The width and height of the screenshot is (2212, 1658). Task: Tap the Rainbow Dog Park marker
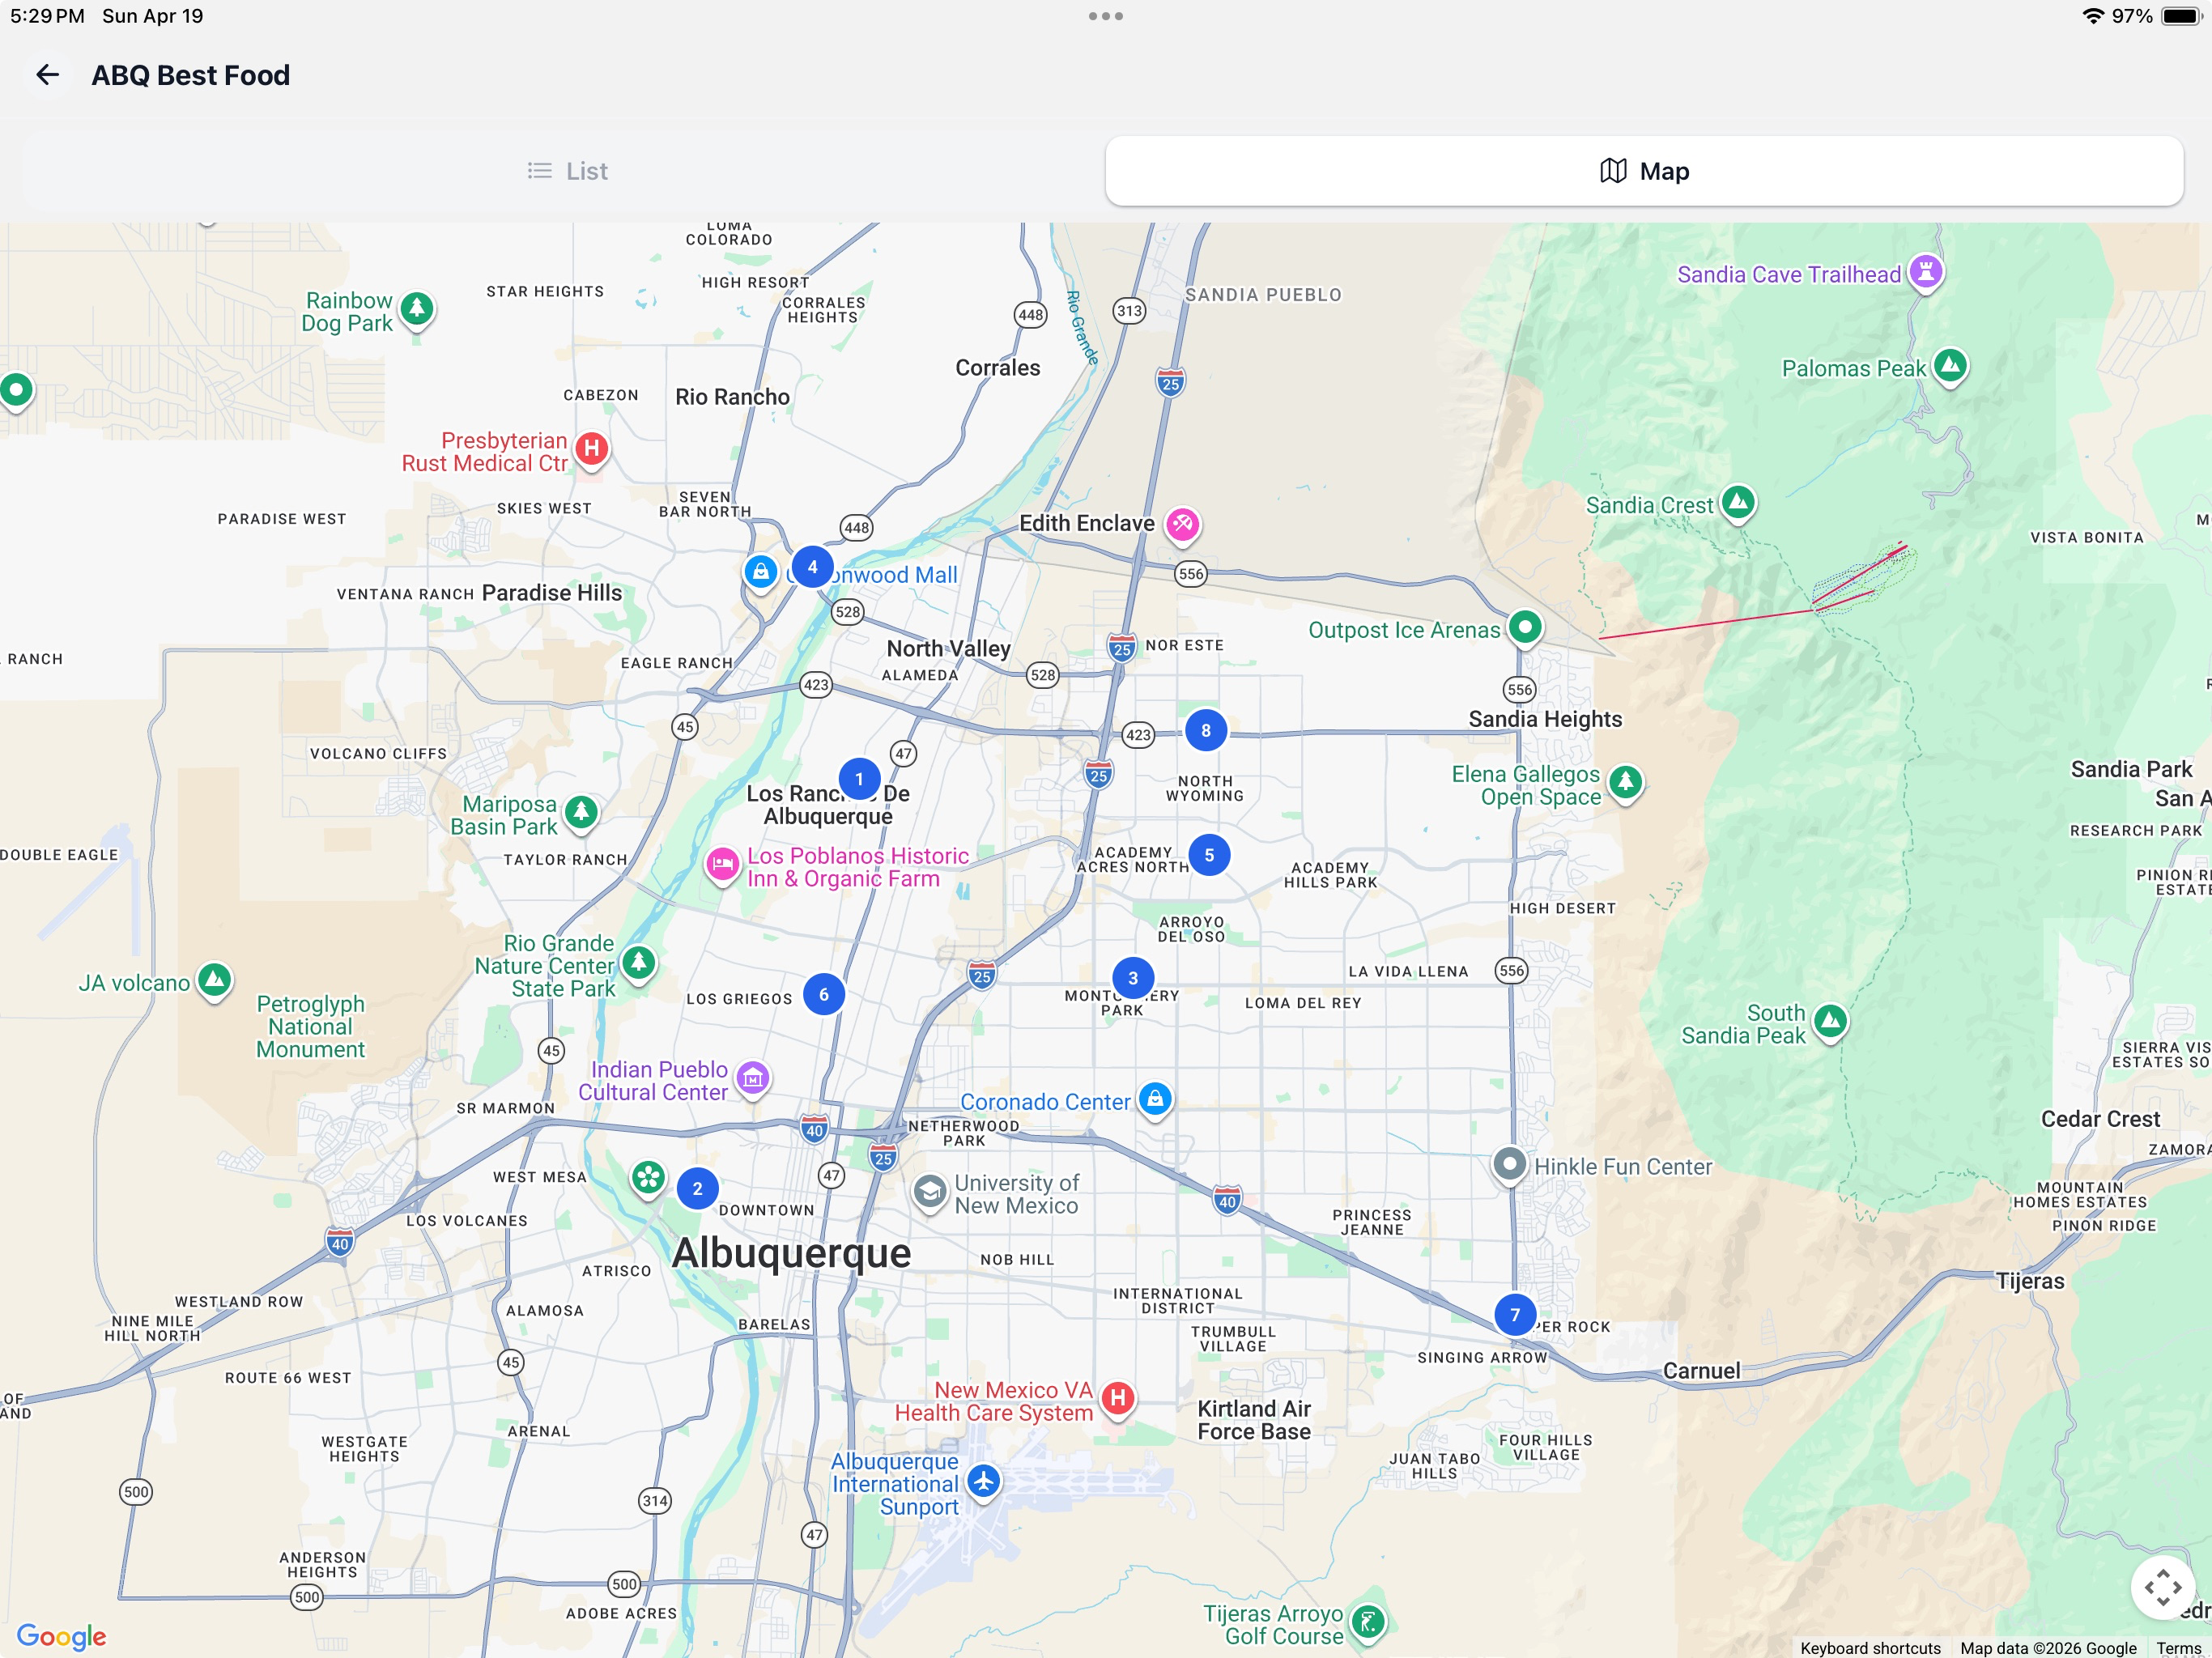pos(417,310)
